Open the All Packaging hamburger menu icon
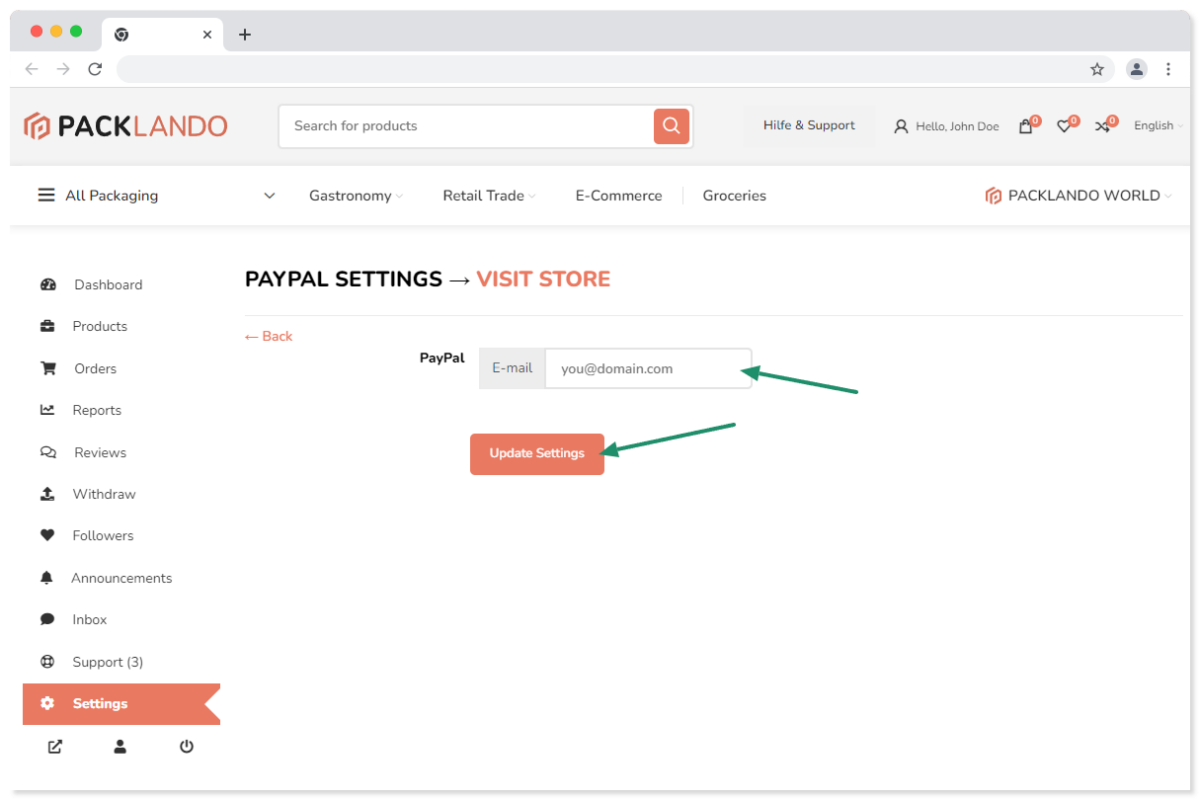Screen dimensions: 1200x800 coord(46,195)
